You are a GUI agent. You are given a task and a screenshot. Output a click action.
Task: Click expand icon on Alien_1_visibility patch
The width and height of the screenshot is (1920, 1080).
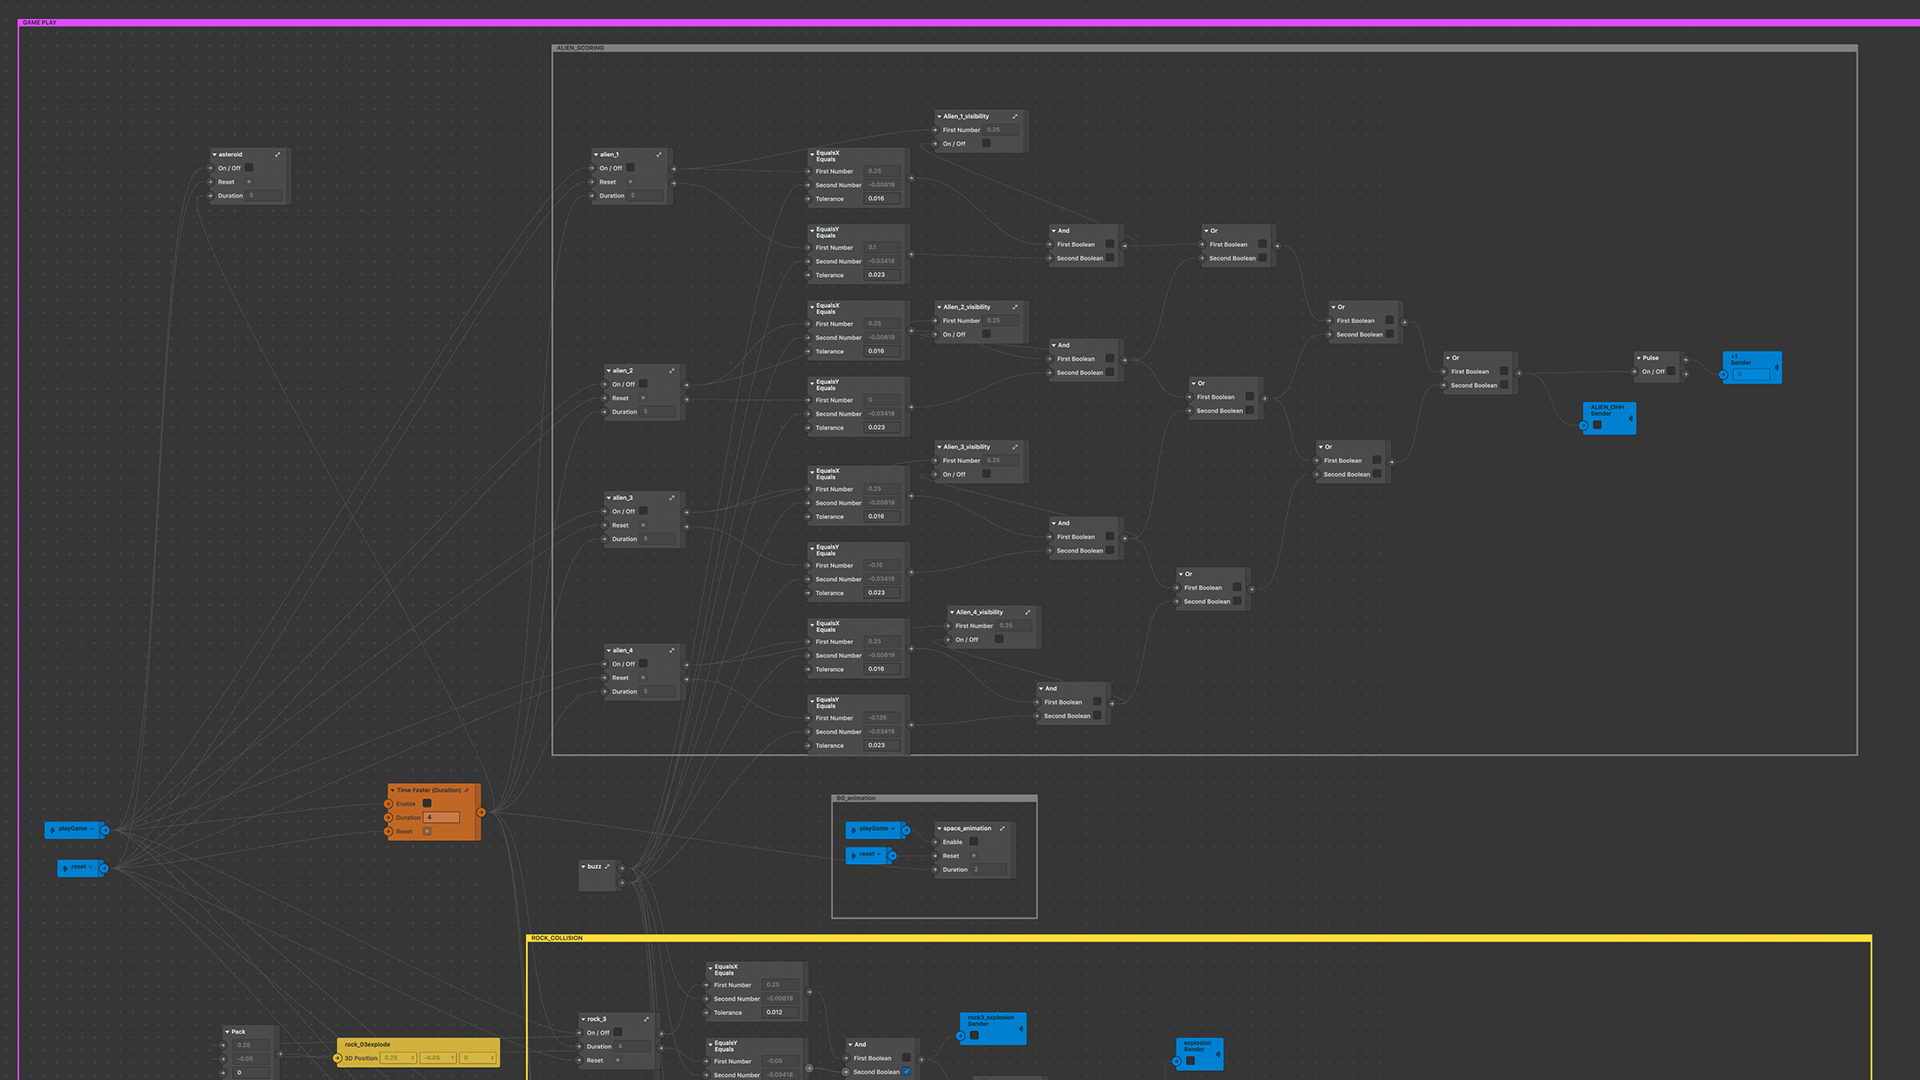(x=1015, y=117)
